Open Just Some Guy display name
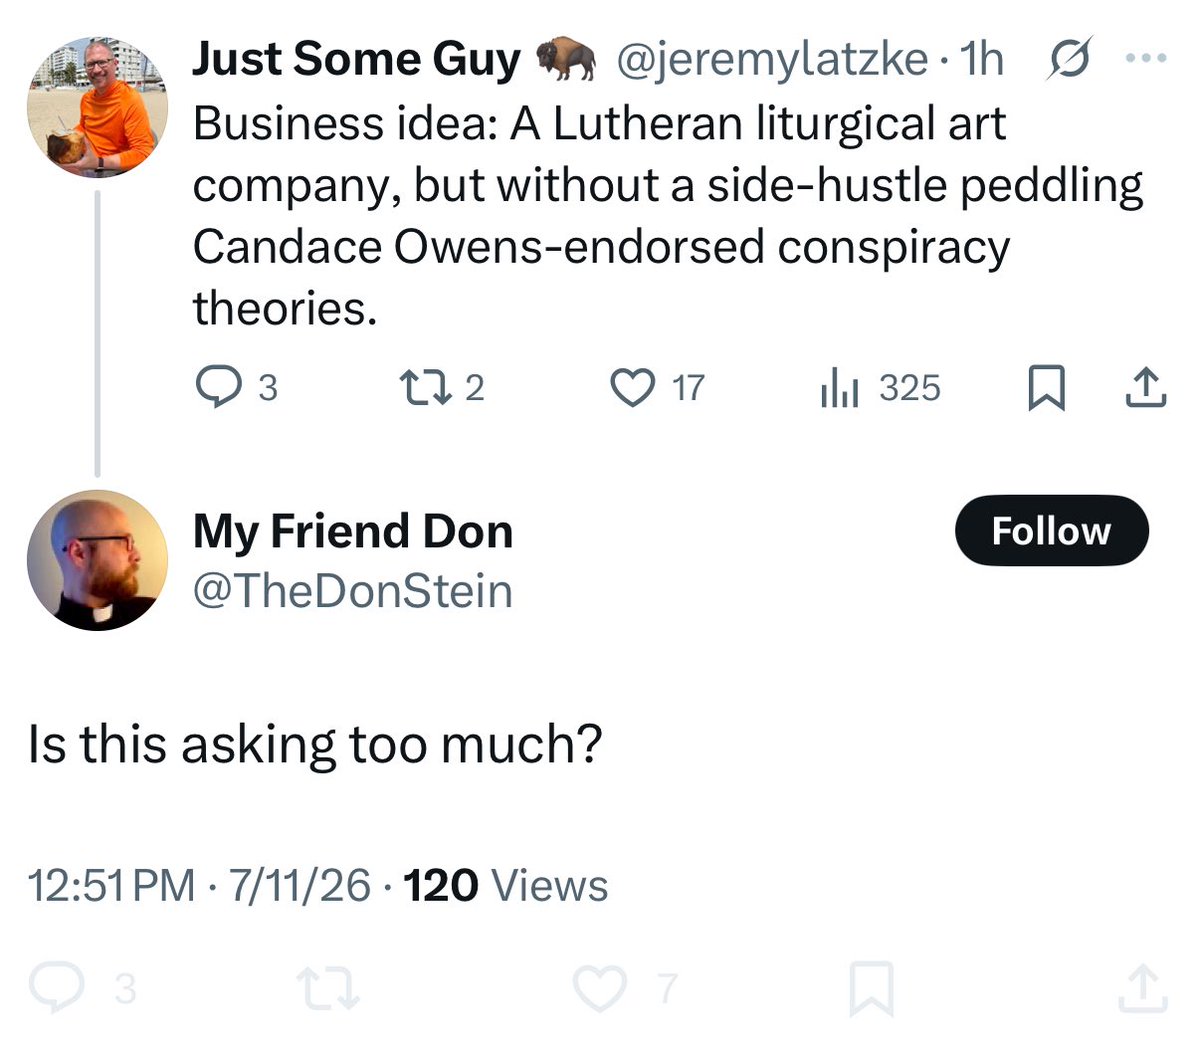The image size is (1200, 1061). 356,59
